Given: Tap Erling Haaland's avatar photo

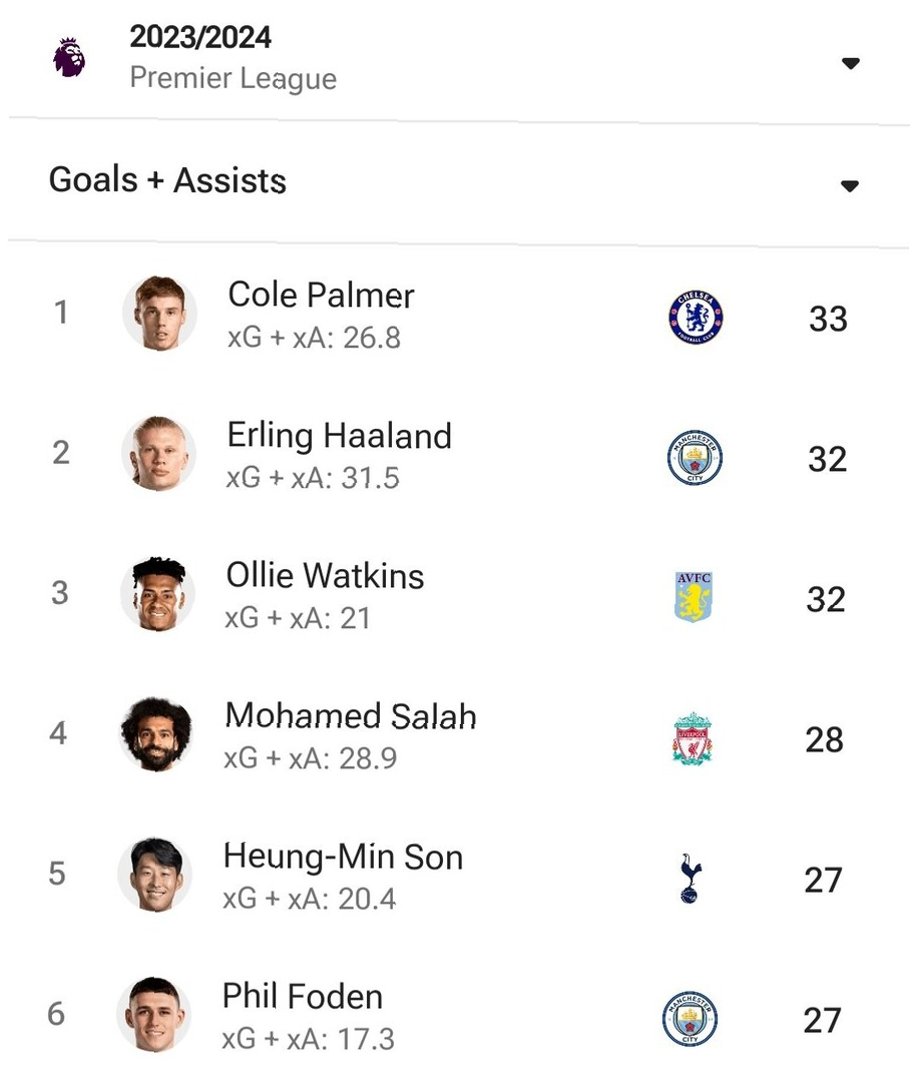Looking at the screenshot, I should pos(159,454).
